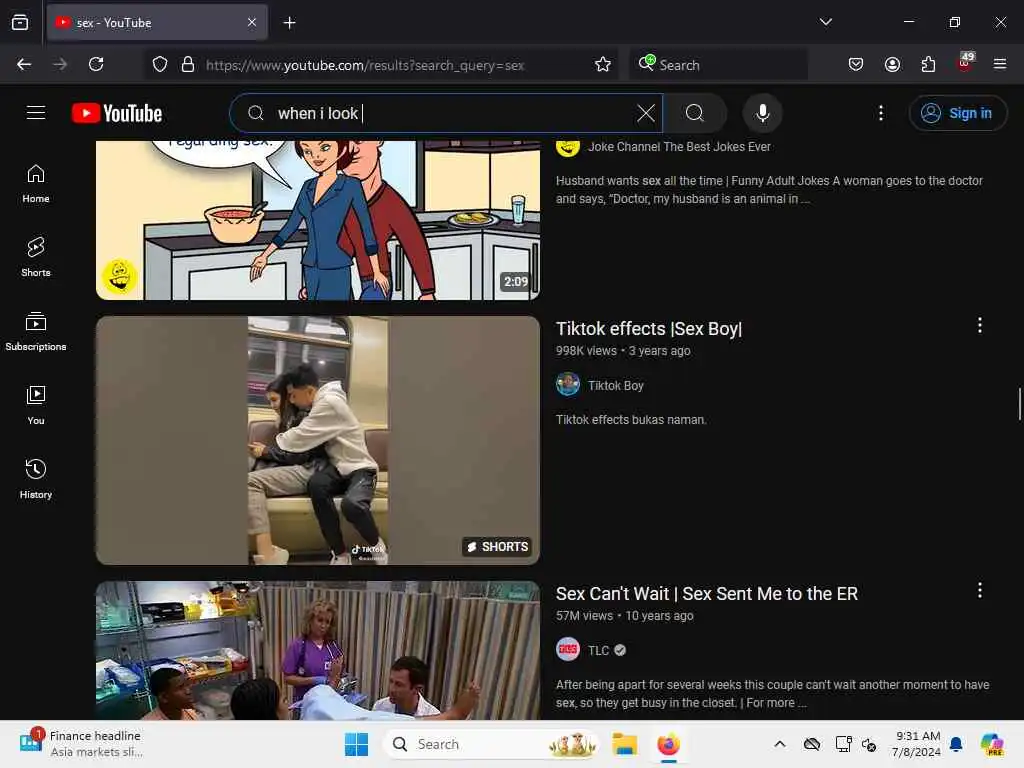Show hidden system tray icons
This screenshot has width=1024, height=768.
coord(780,744)
